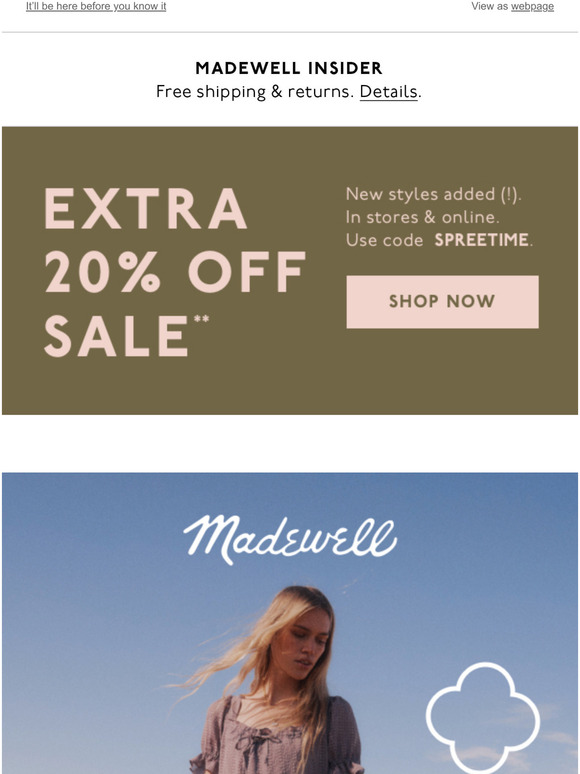The image size is (580, 774).
Task: Click the "New styles added (!)" line
Action: (433, 194)
